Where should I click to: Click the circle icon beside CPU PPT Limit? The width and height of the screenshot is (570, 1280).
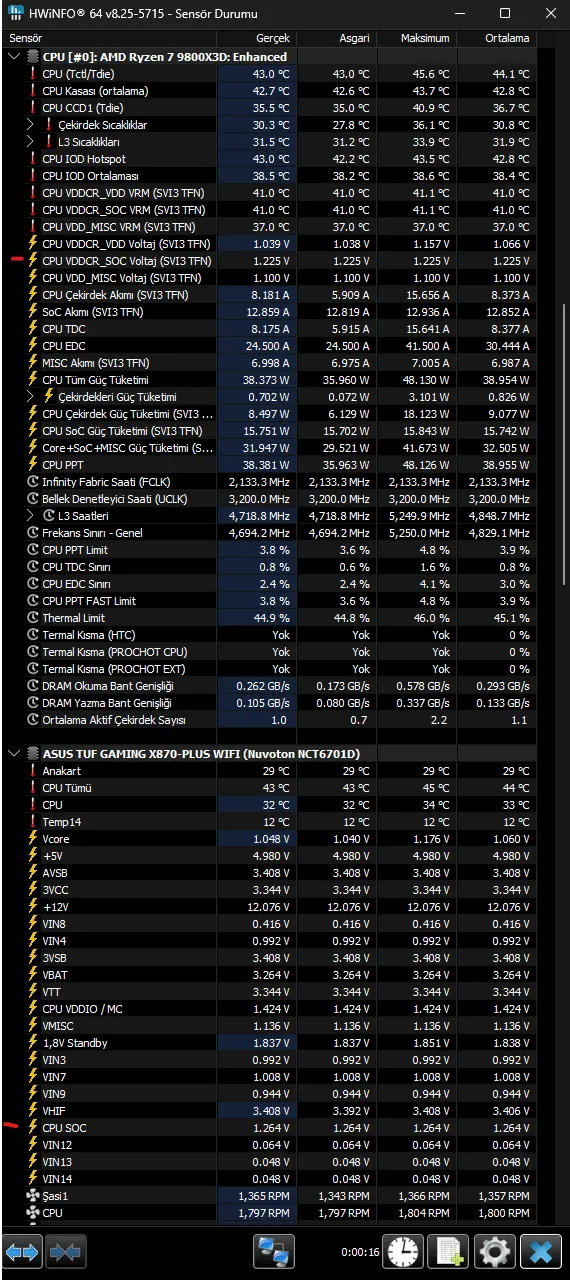click(32, 550)
